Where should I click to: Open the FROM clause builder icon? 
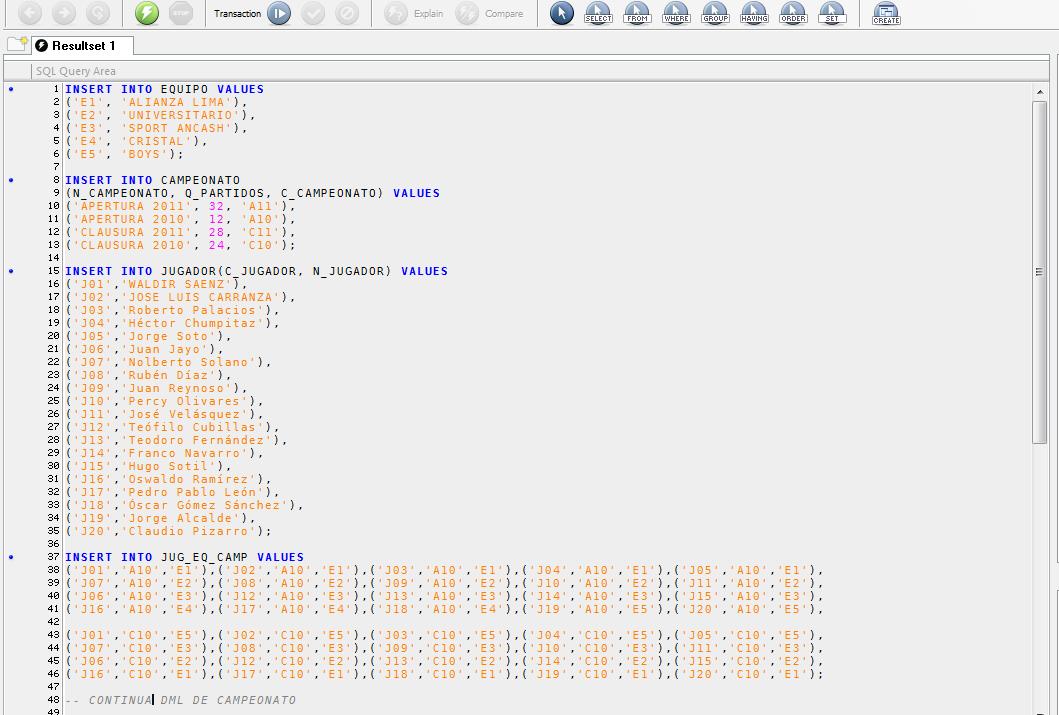coord(637,13)
